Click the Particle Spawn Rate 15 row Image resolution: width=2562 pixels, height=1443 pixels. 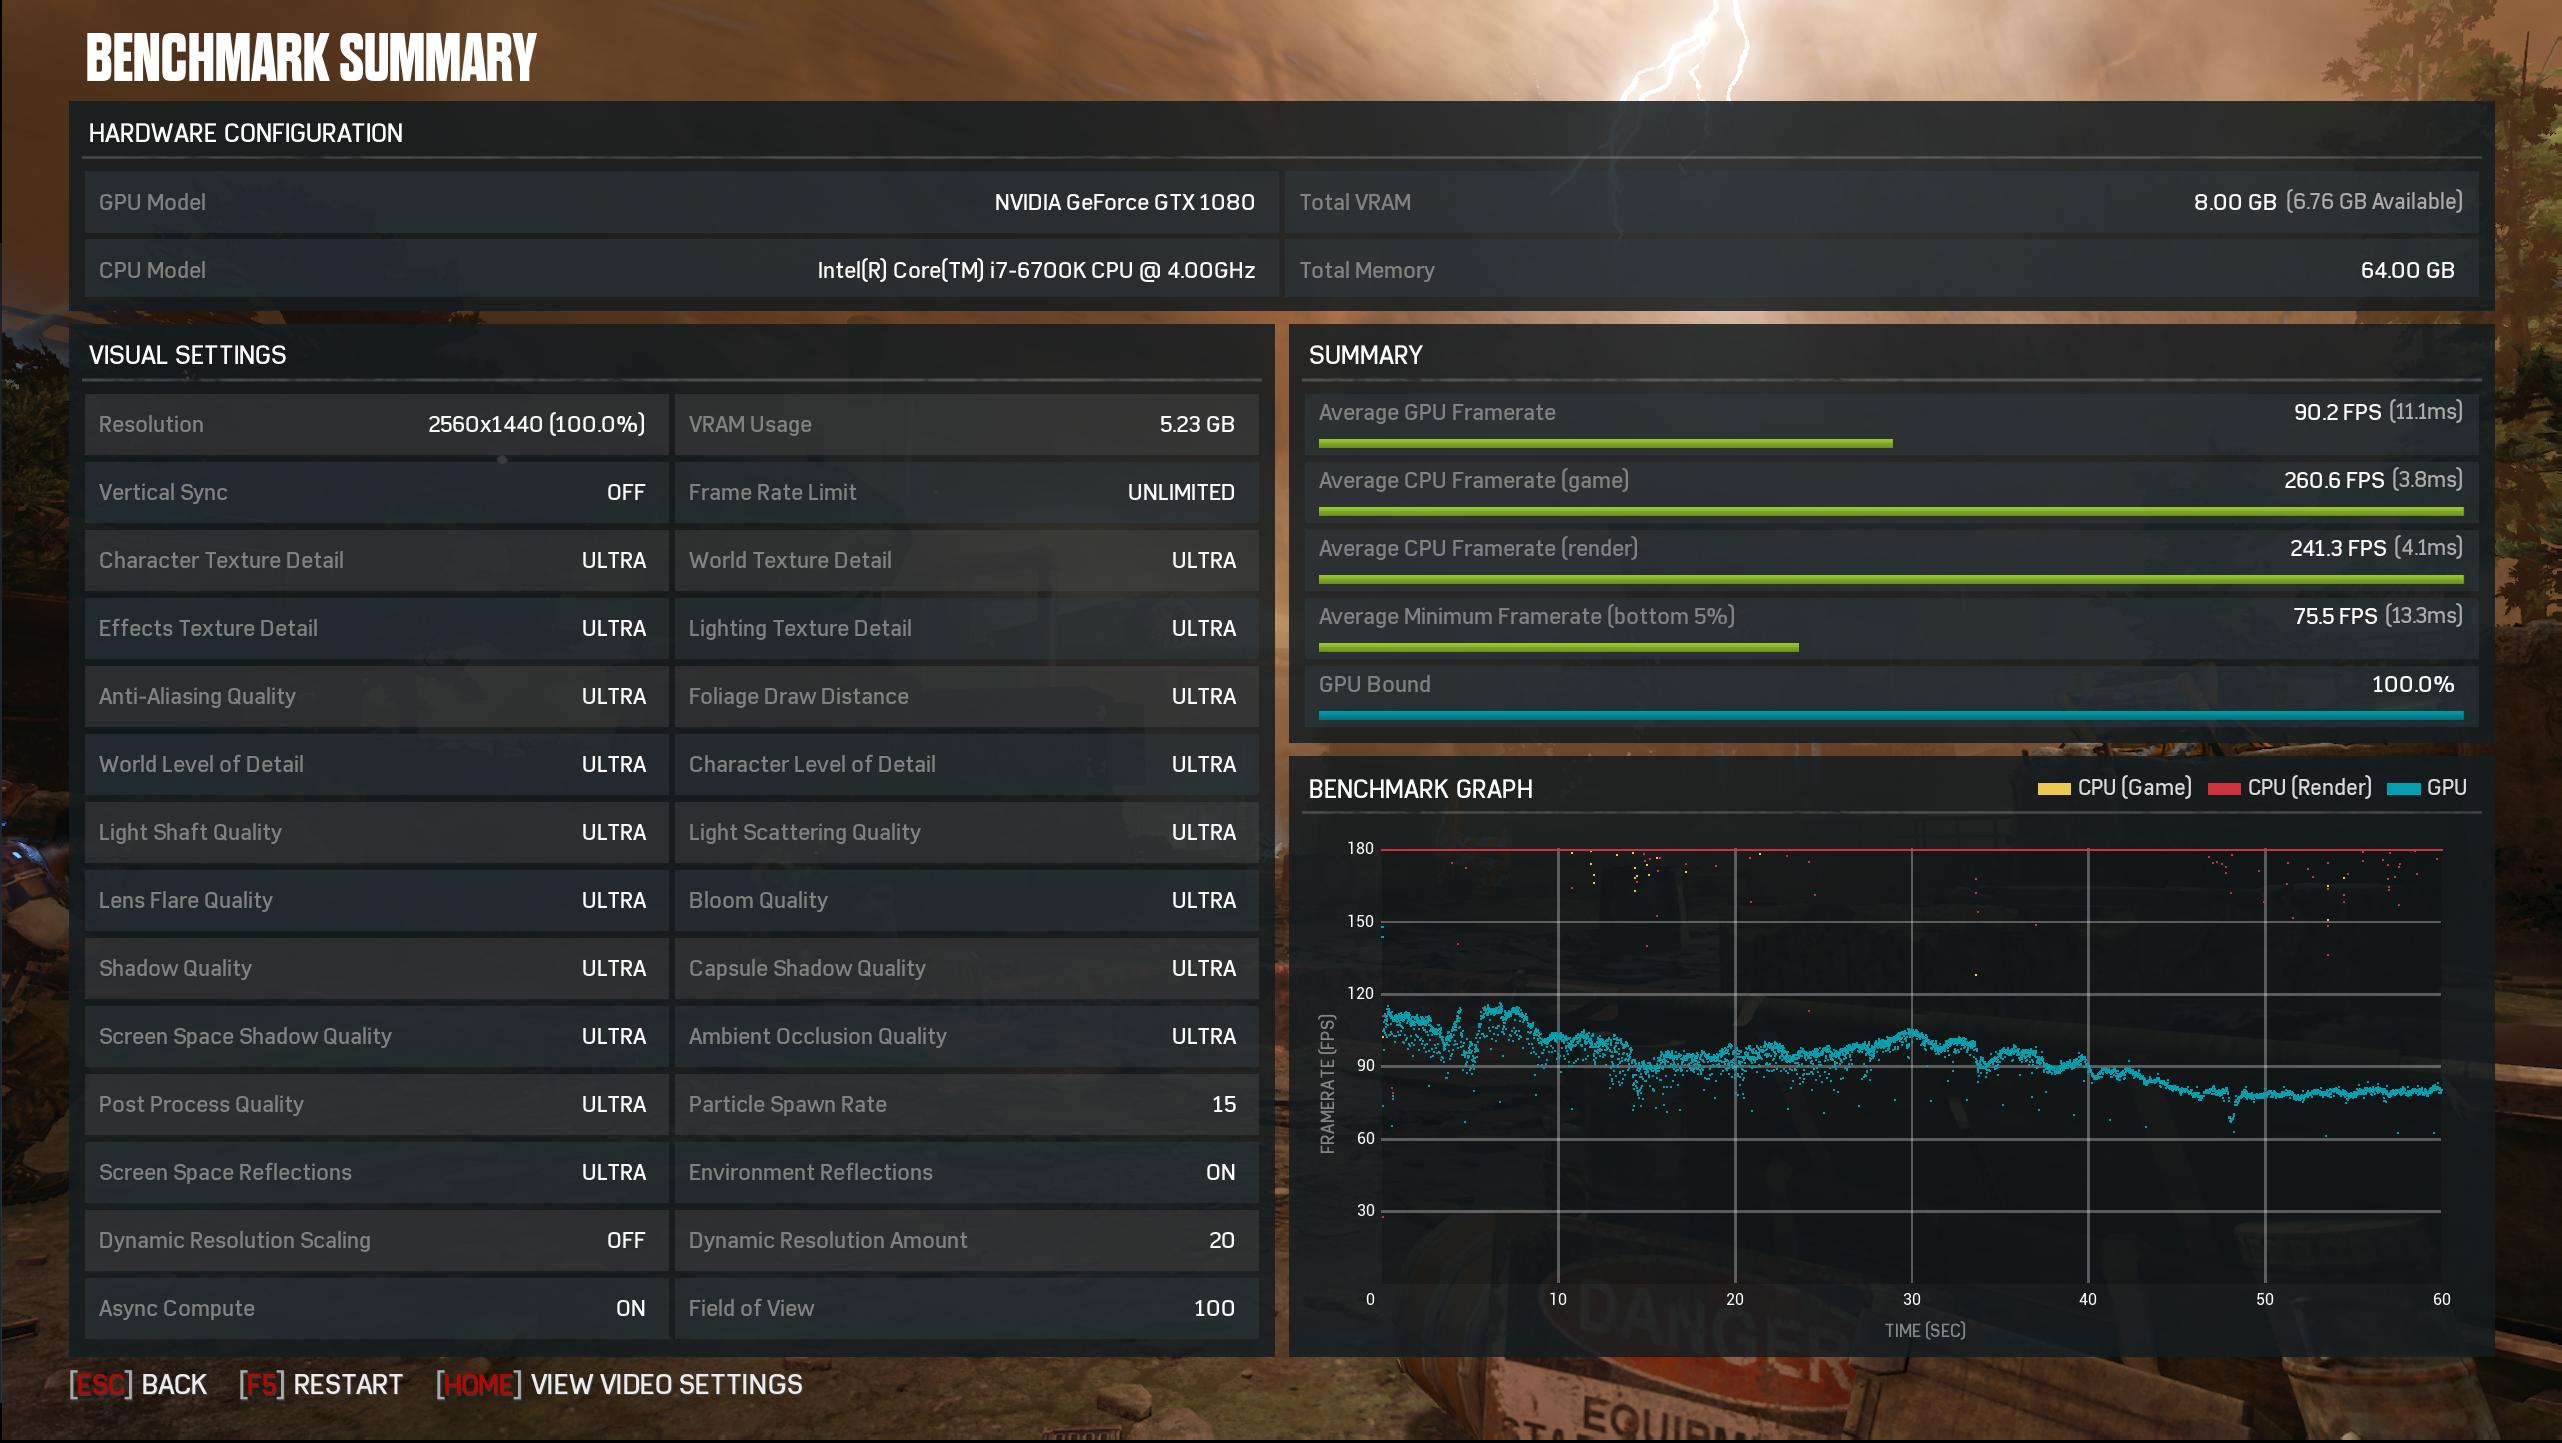point(965,1104)
